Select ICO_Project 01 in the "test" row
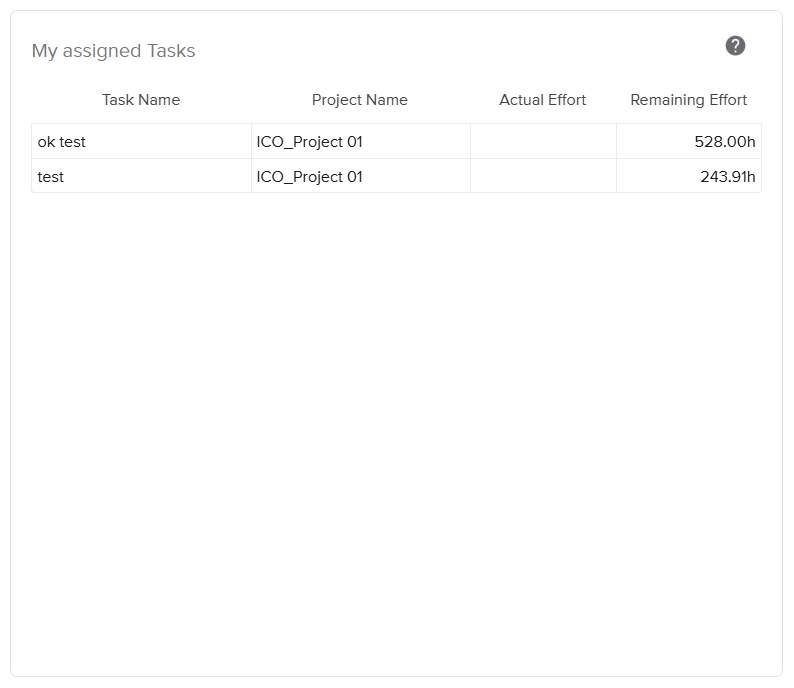Screen dimensions: 794x688 coord(309,177)
